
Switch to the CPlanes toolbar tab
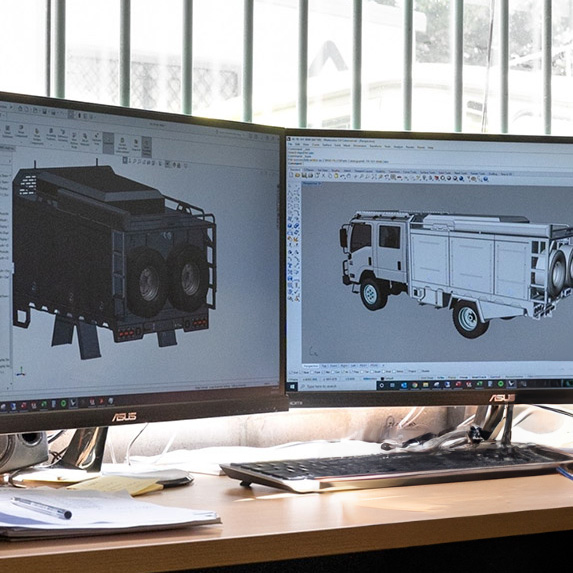click(x=309, y=170)
